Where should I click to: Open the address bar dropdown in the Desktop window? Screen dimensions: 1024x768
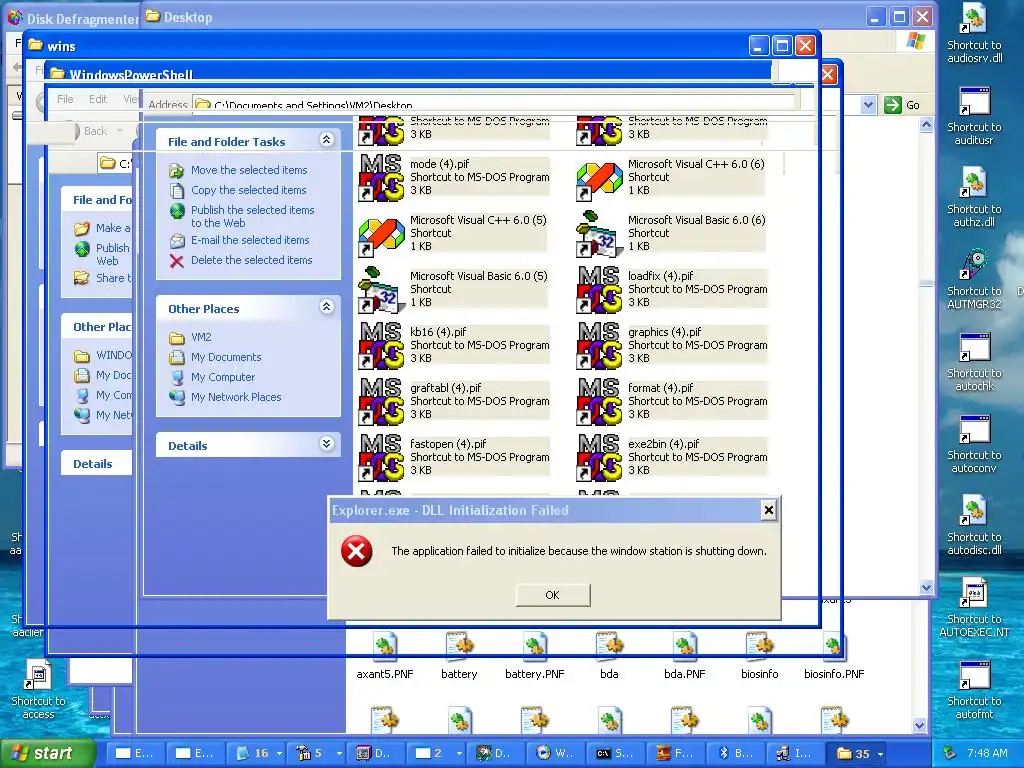coord(868,104)
